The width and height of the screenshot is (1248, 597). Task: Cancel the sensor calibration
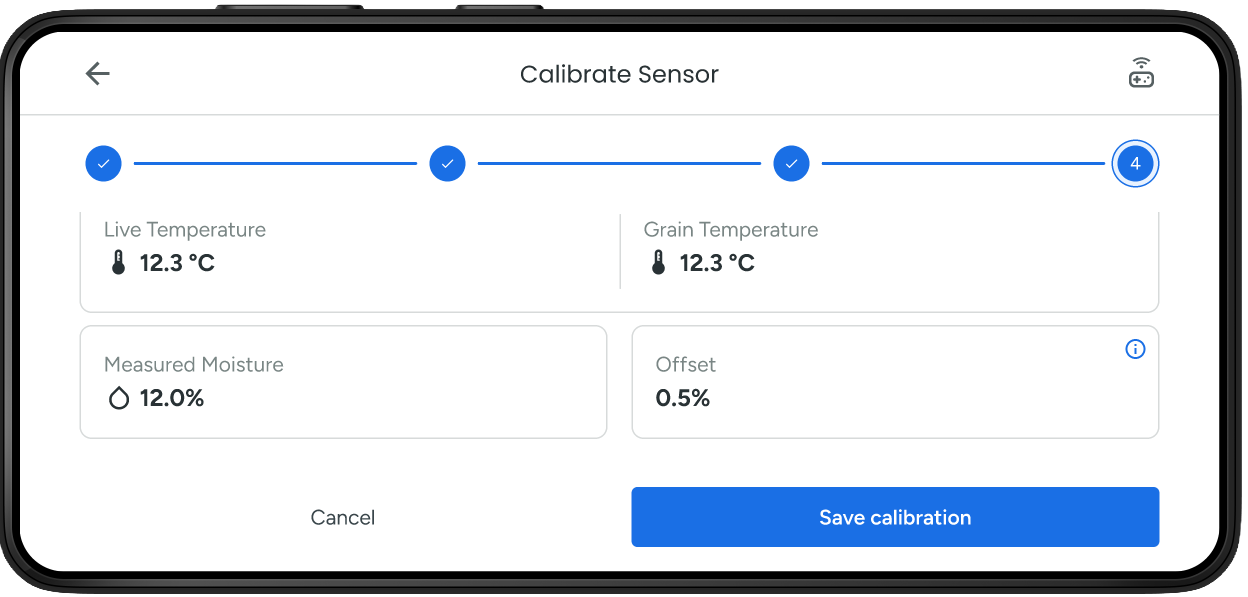(343, 517)
